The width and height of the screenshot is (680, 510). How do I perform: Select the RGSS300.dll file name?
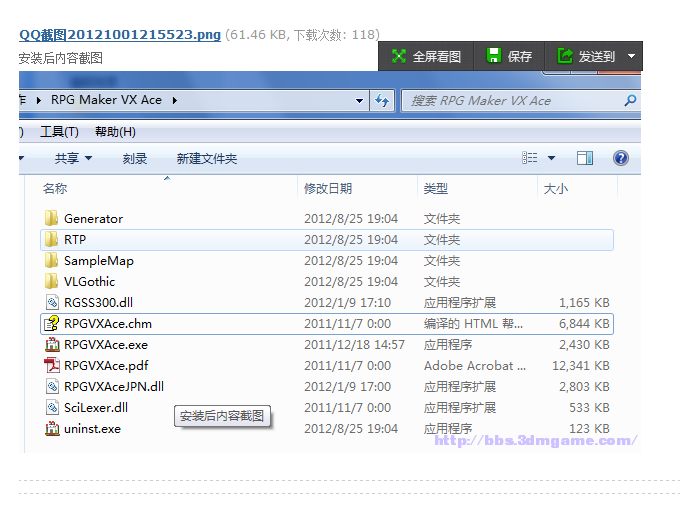(98, 302)
